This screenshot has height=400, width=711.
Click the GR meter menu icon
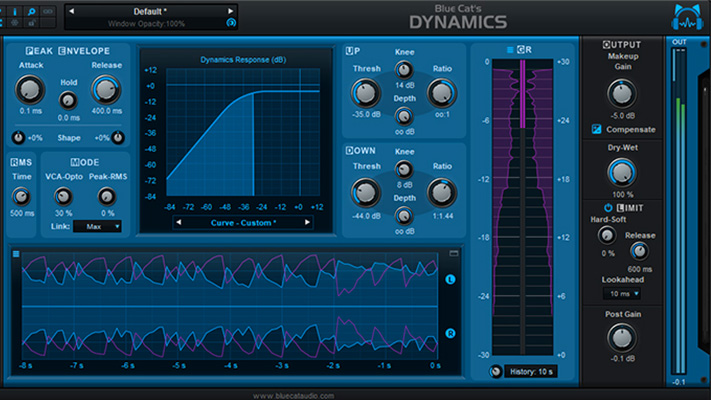[509, 49]
